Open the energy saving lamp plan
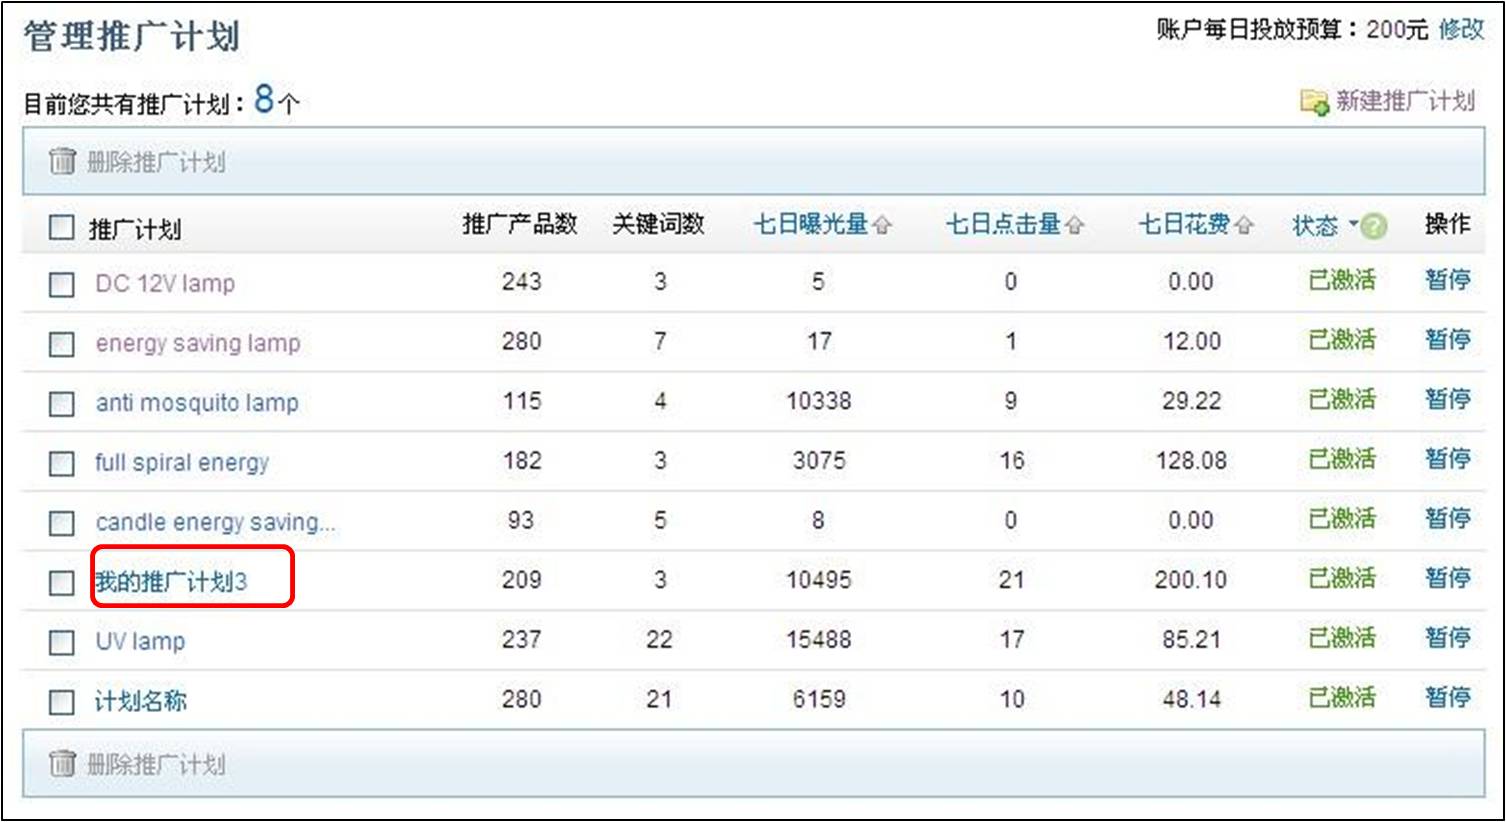Image resolution: width=1506 pixels, height=822 pixels. pyautogui.click(x=198, y=343)
